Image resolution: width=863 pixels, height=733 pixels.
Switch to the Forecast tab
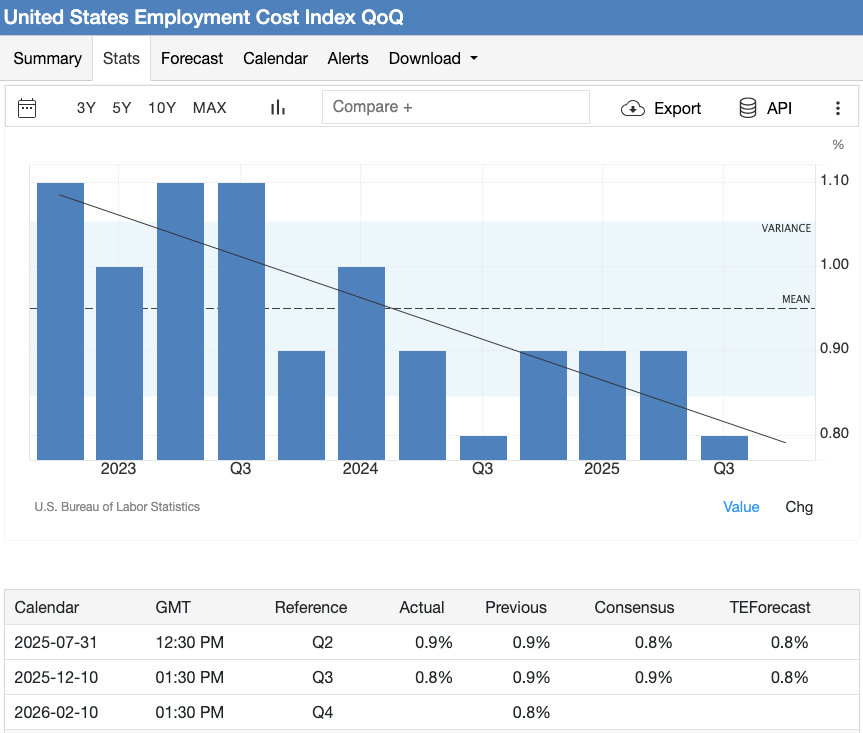point(192,58)
